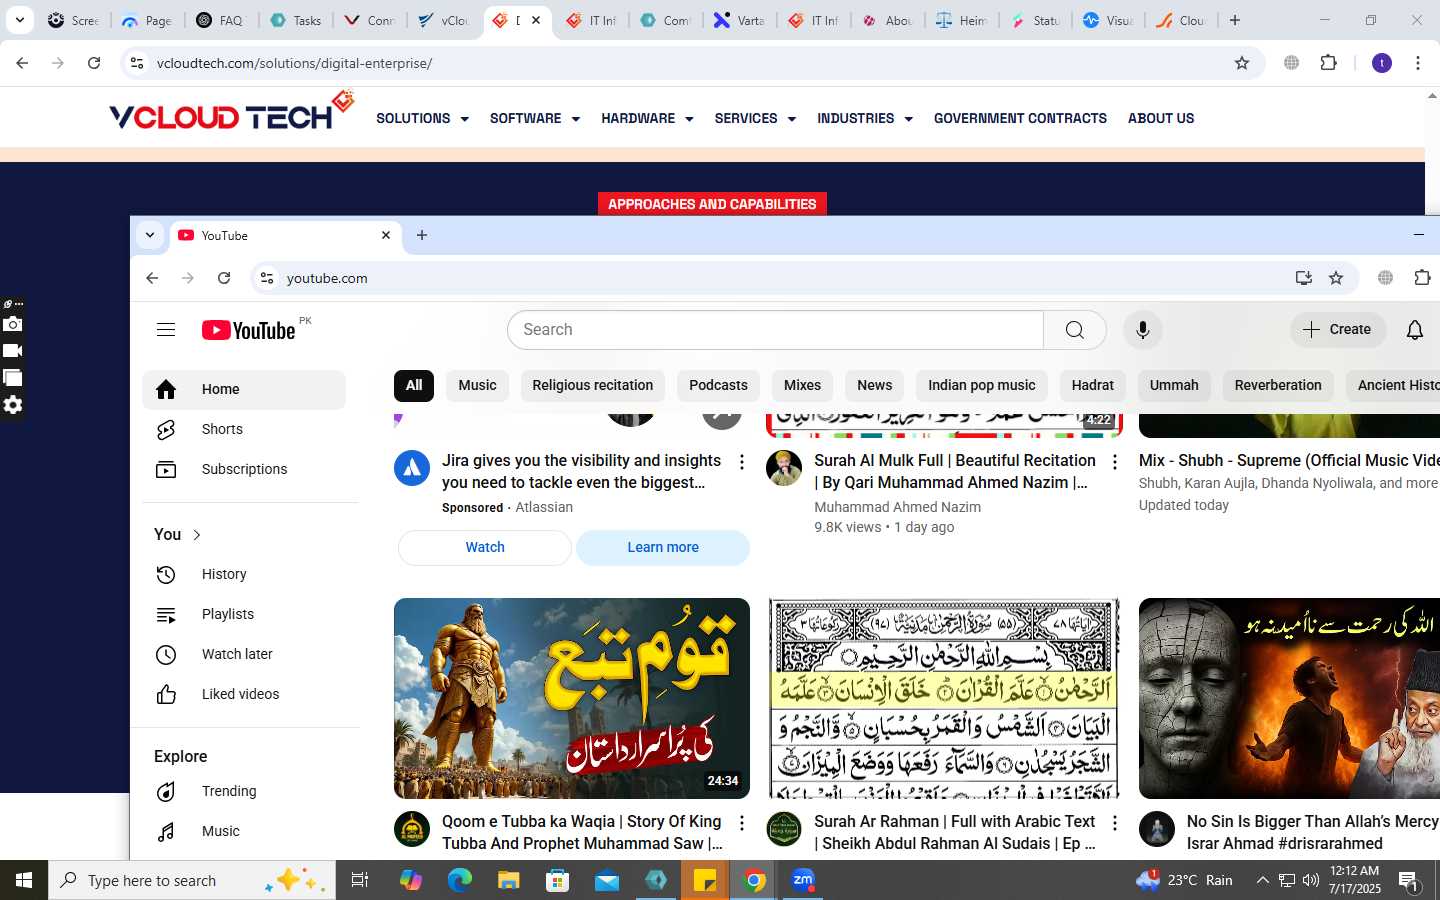Expand SOLUTIONS menu on vCloud Tech
Image resolution: width=1440 pixels, height=900 pixels.
pyautogui.click(x=422, y=118)
